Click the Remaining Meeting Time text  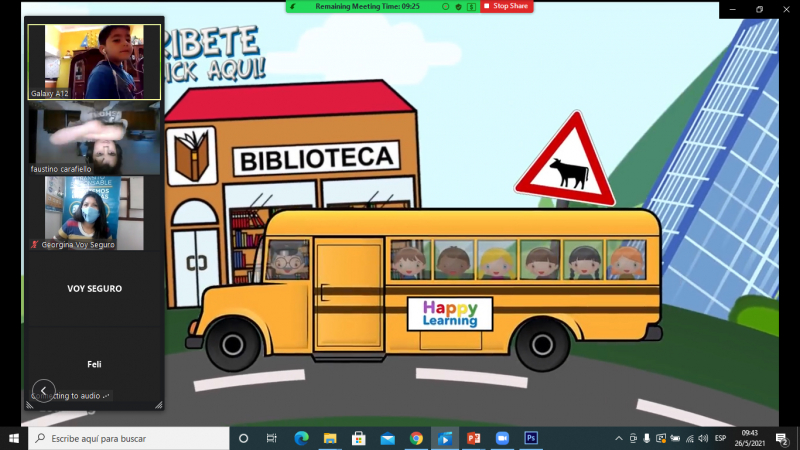pyautogui.click(x=367, y=7)
